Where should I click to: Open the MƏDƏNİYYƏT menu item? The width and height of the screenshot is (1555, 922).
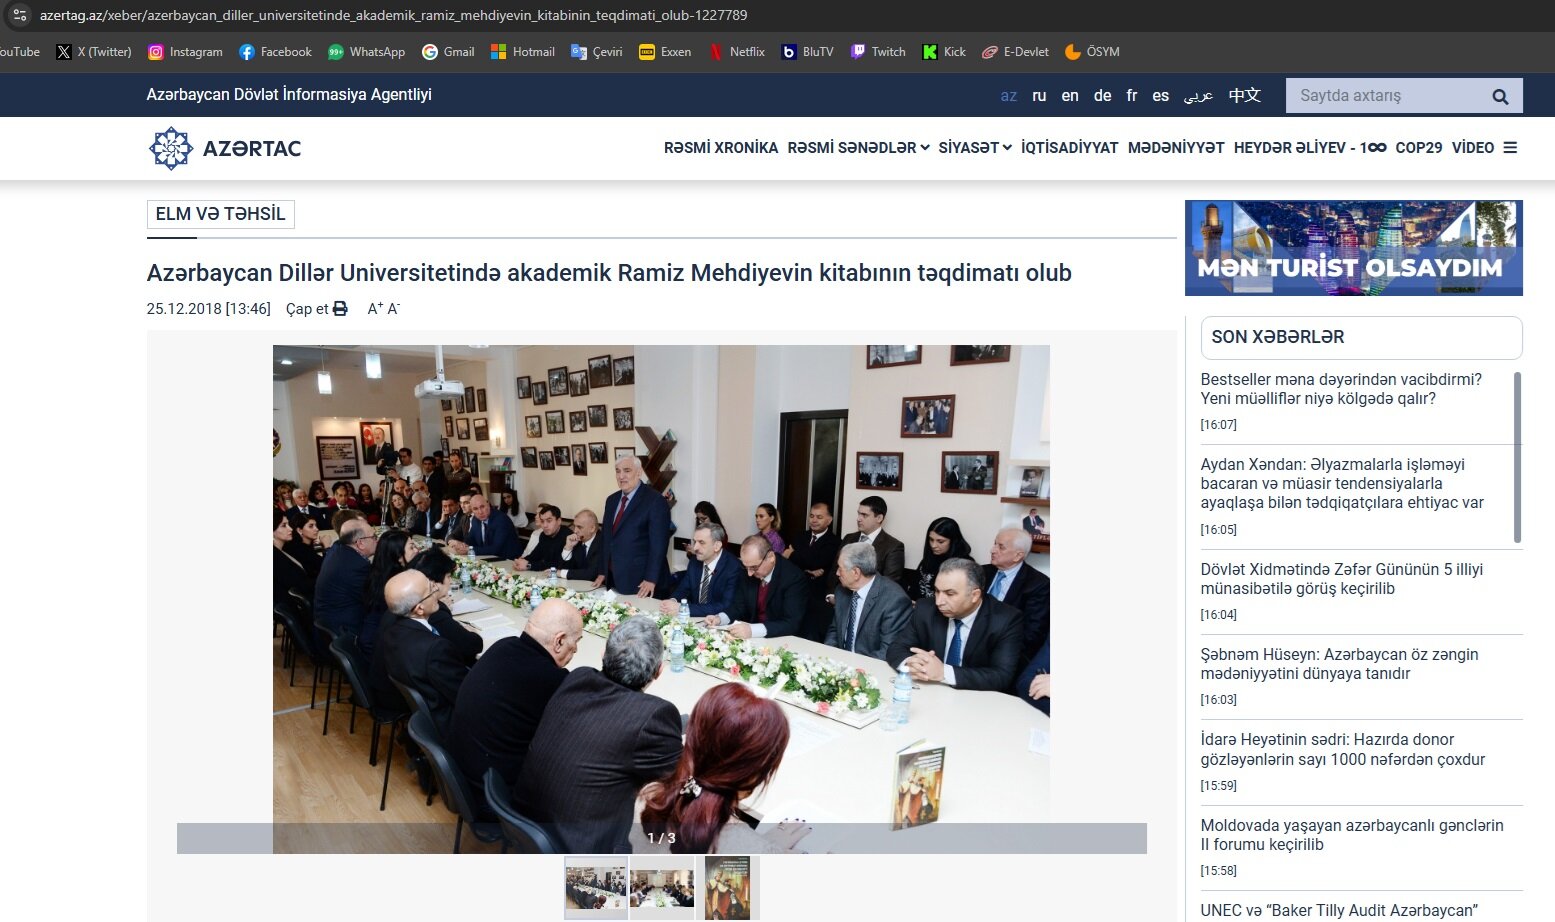(1176, 148)
